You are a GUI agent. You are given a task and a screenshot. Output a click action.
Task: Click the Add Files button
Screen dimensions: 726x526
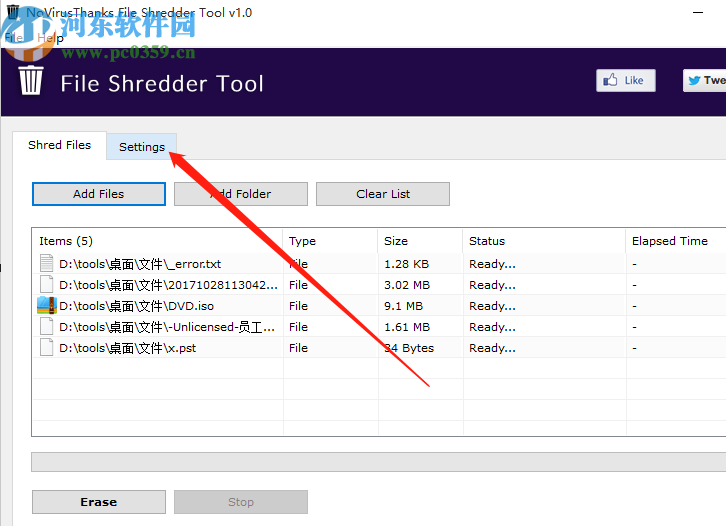tap(99, 194)
